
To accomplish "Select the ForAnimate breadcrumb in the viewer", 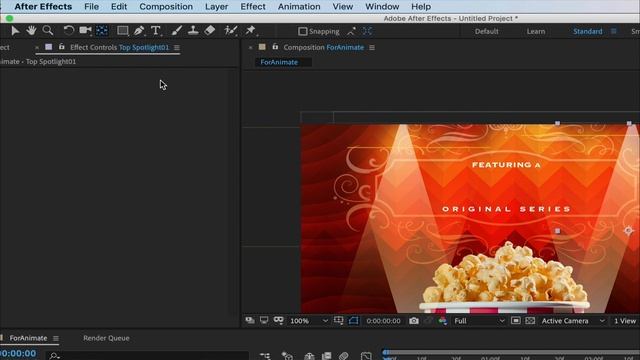I will click(279, 62).
